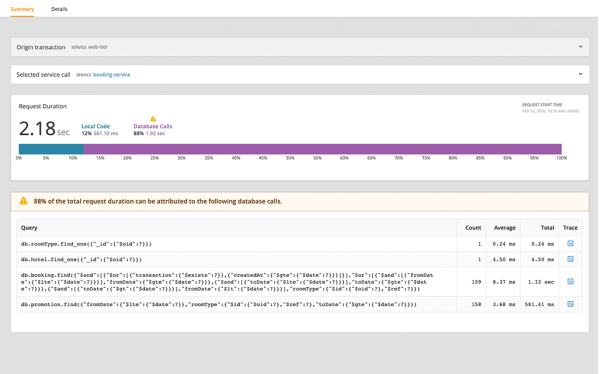Screen dimensions: 599x374
Task: Click blue Local Code bar segment
Action: coord(51,149)
